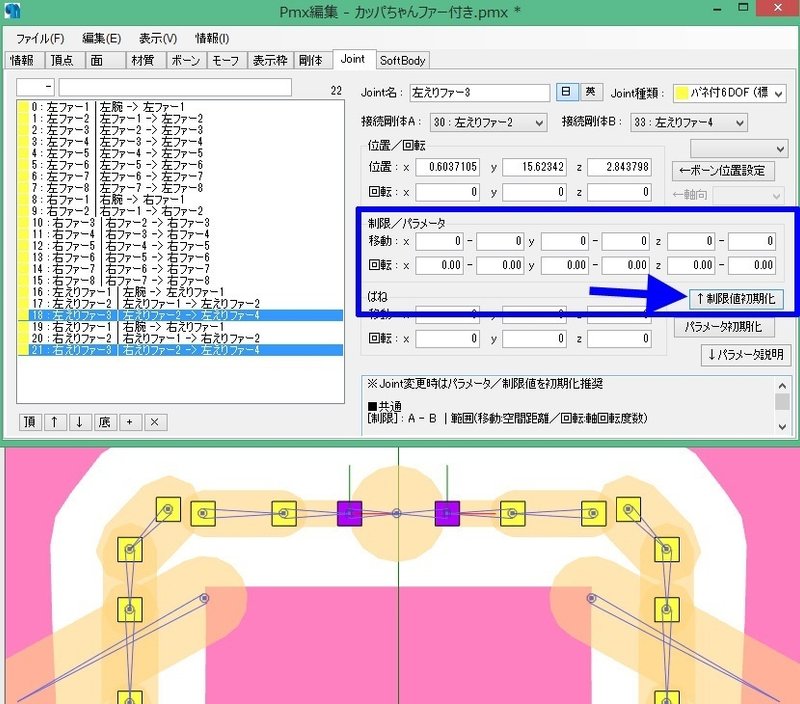Switch to the SoftBody tab
Image resolution: width=800 pixels, height=704 pixels.
[403, 60]
